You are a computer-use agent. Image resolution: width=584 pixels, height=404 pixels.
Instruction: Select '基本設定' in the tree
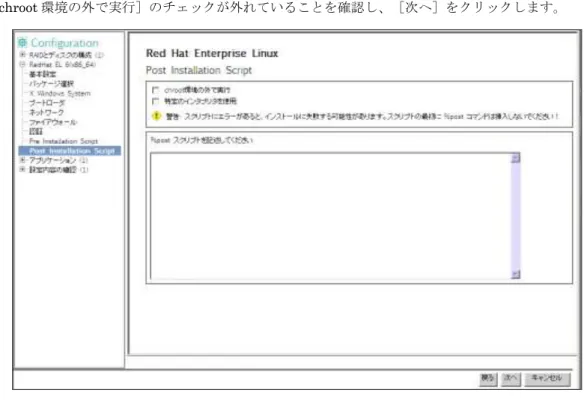click(42, 74)
